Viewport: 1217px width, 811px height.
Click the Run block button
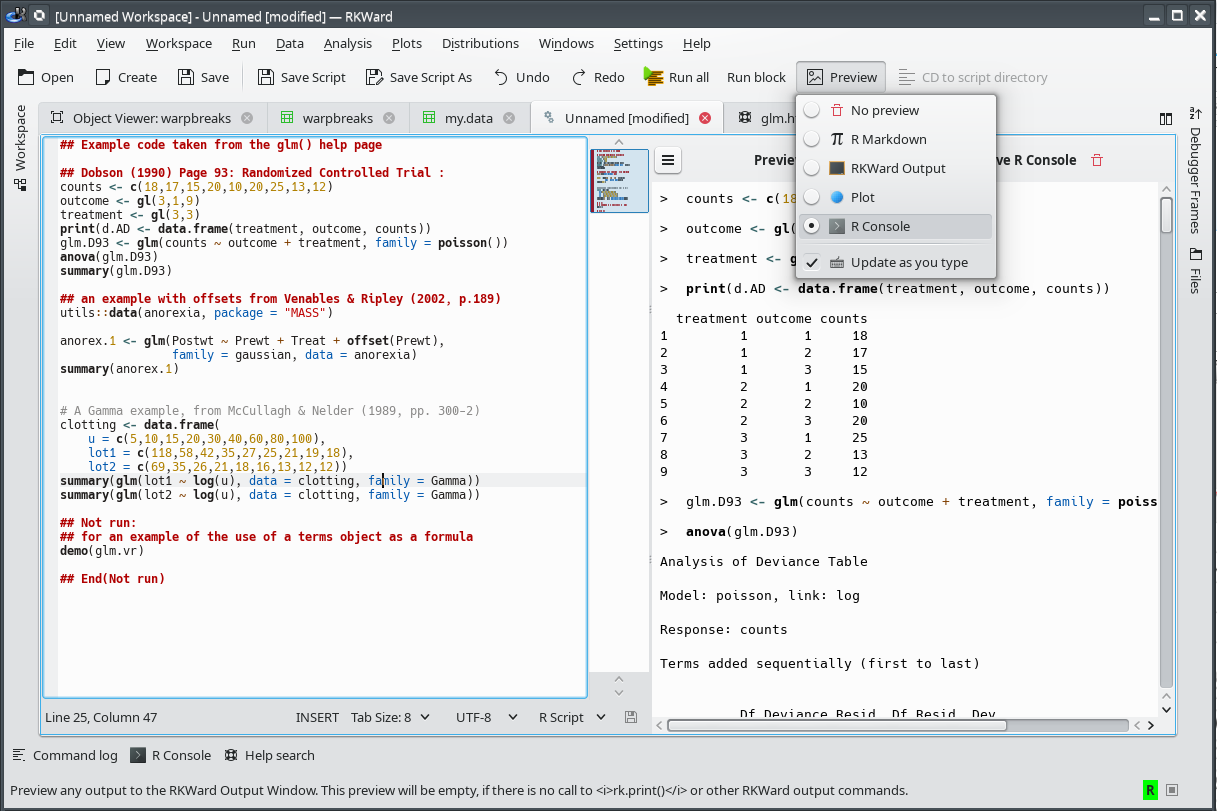point(756,77)
